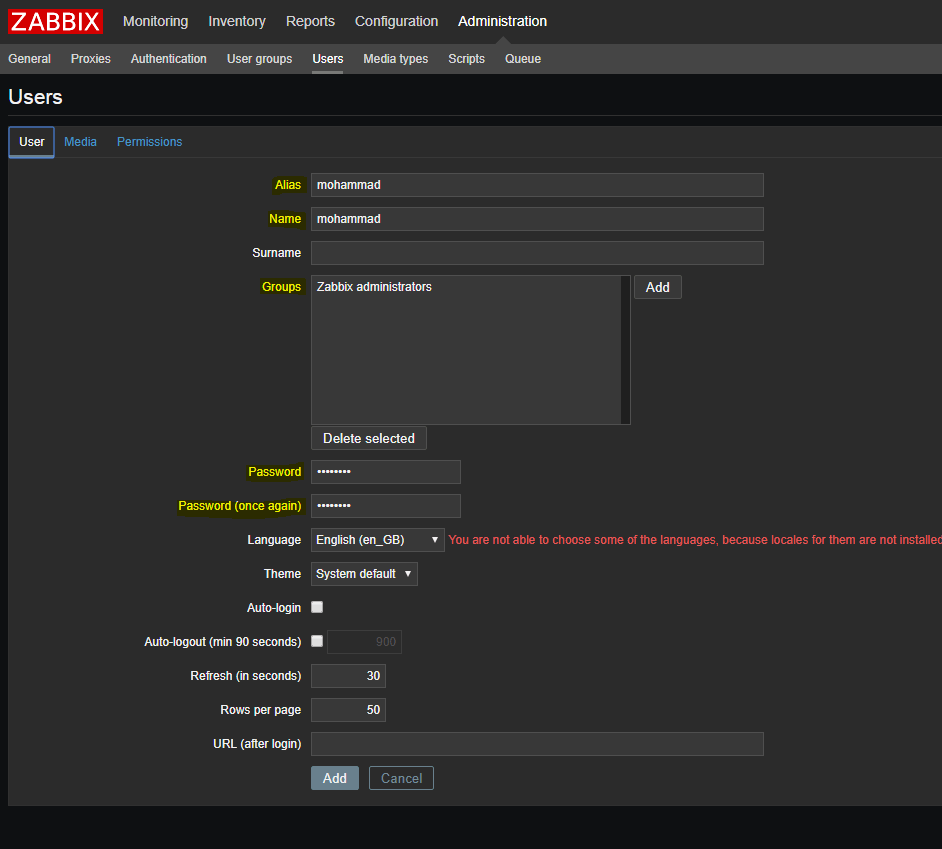Submit the form with bottom Add button

tap(334, 778)
